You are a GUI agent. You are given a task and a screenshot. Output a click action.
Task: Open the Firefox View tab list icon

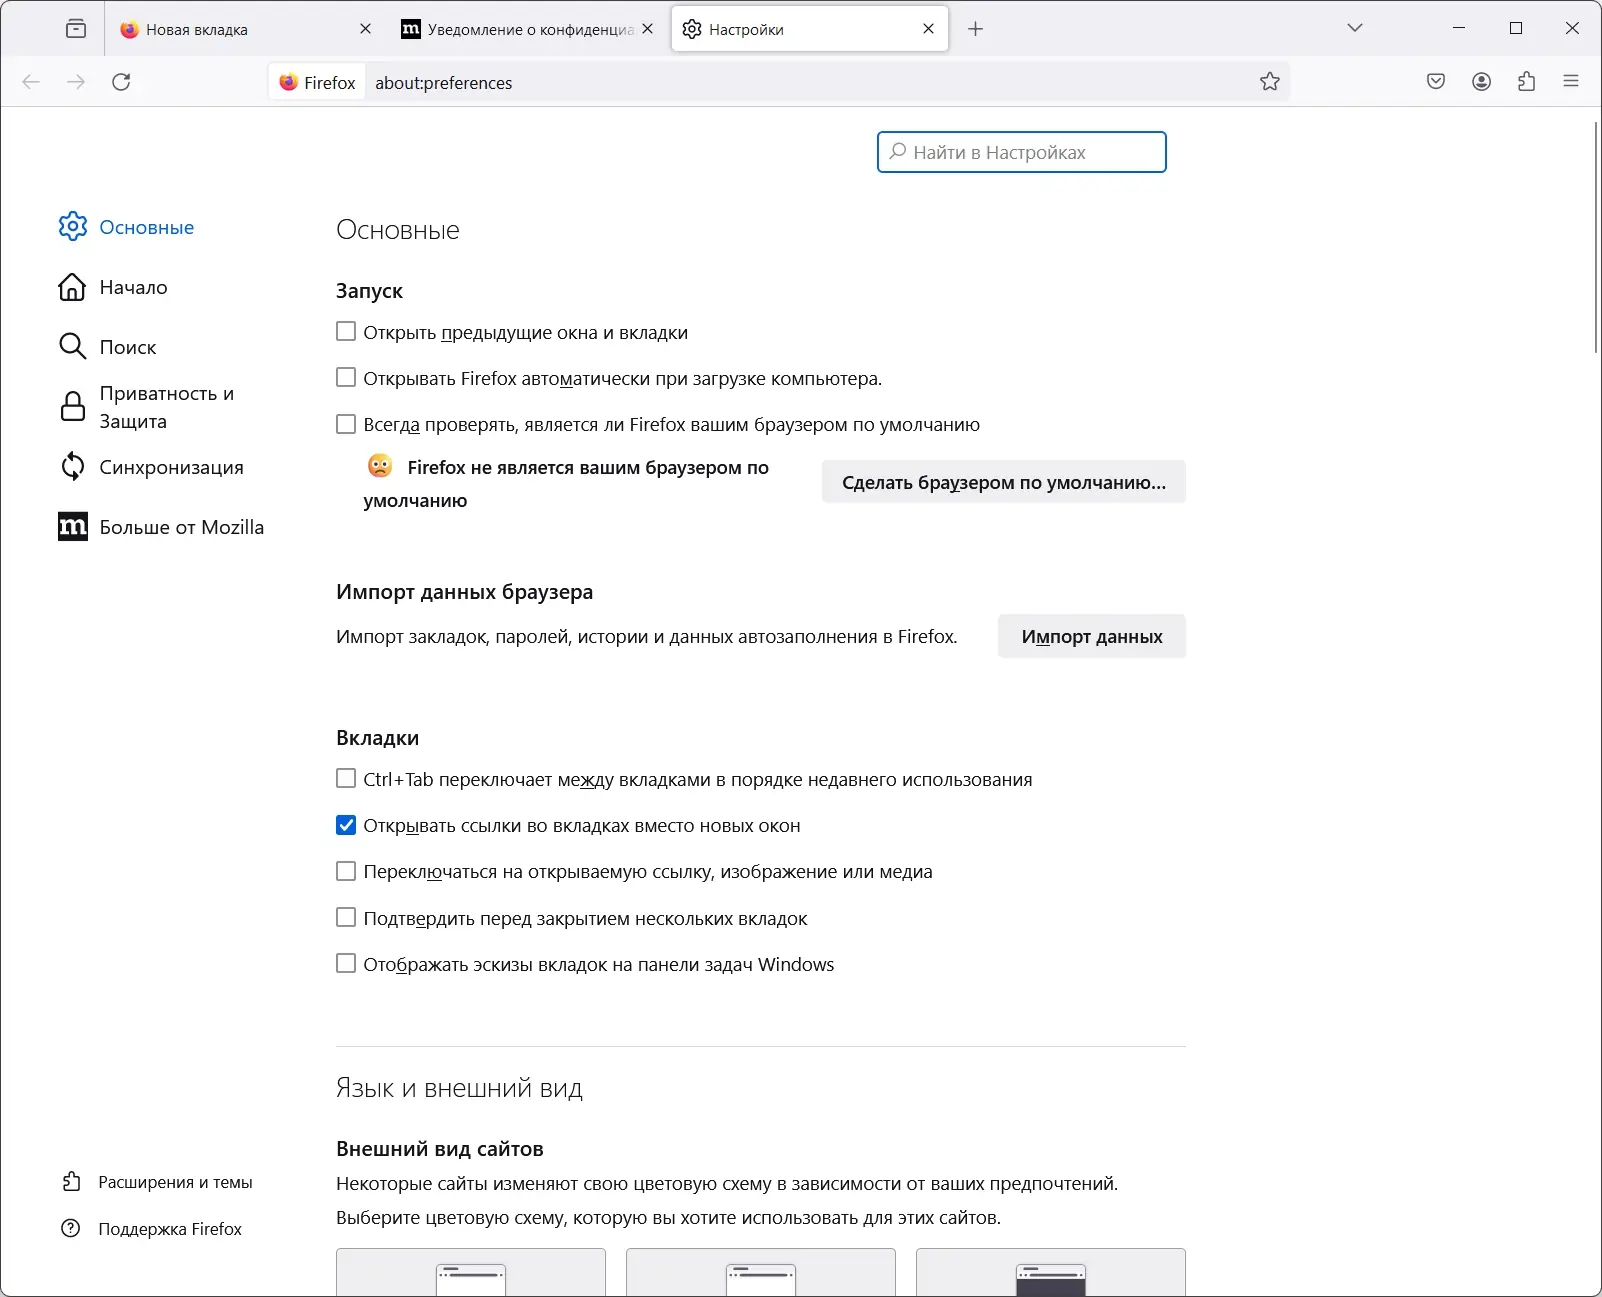[76, 29]
